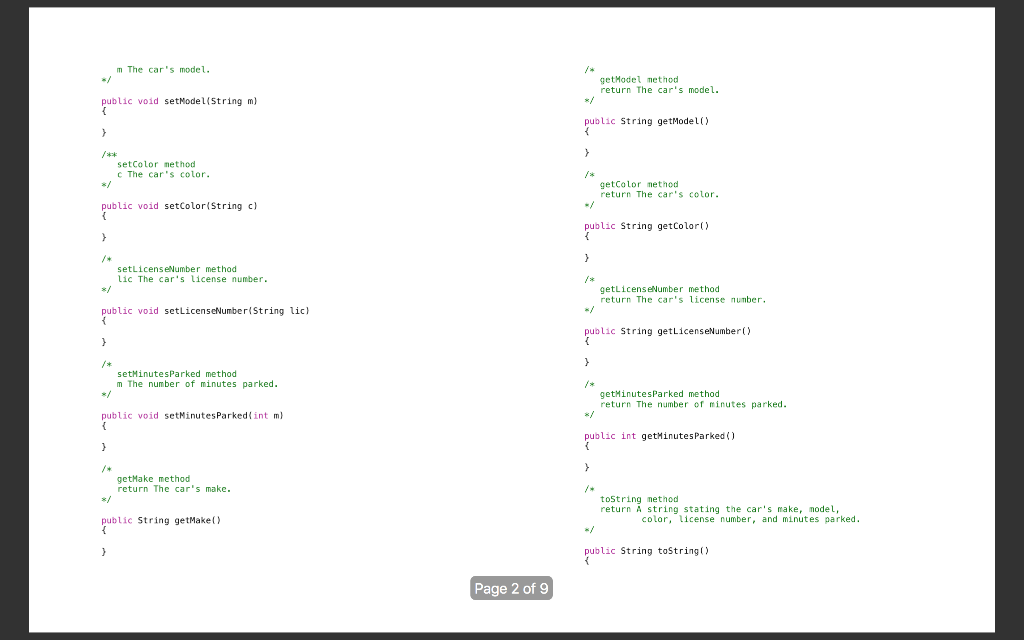
Task: Click comment 'return The car's license number.'
Action: [683, 300]
